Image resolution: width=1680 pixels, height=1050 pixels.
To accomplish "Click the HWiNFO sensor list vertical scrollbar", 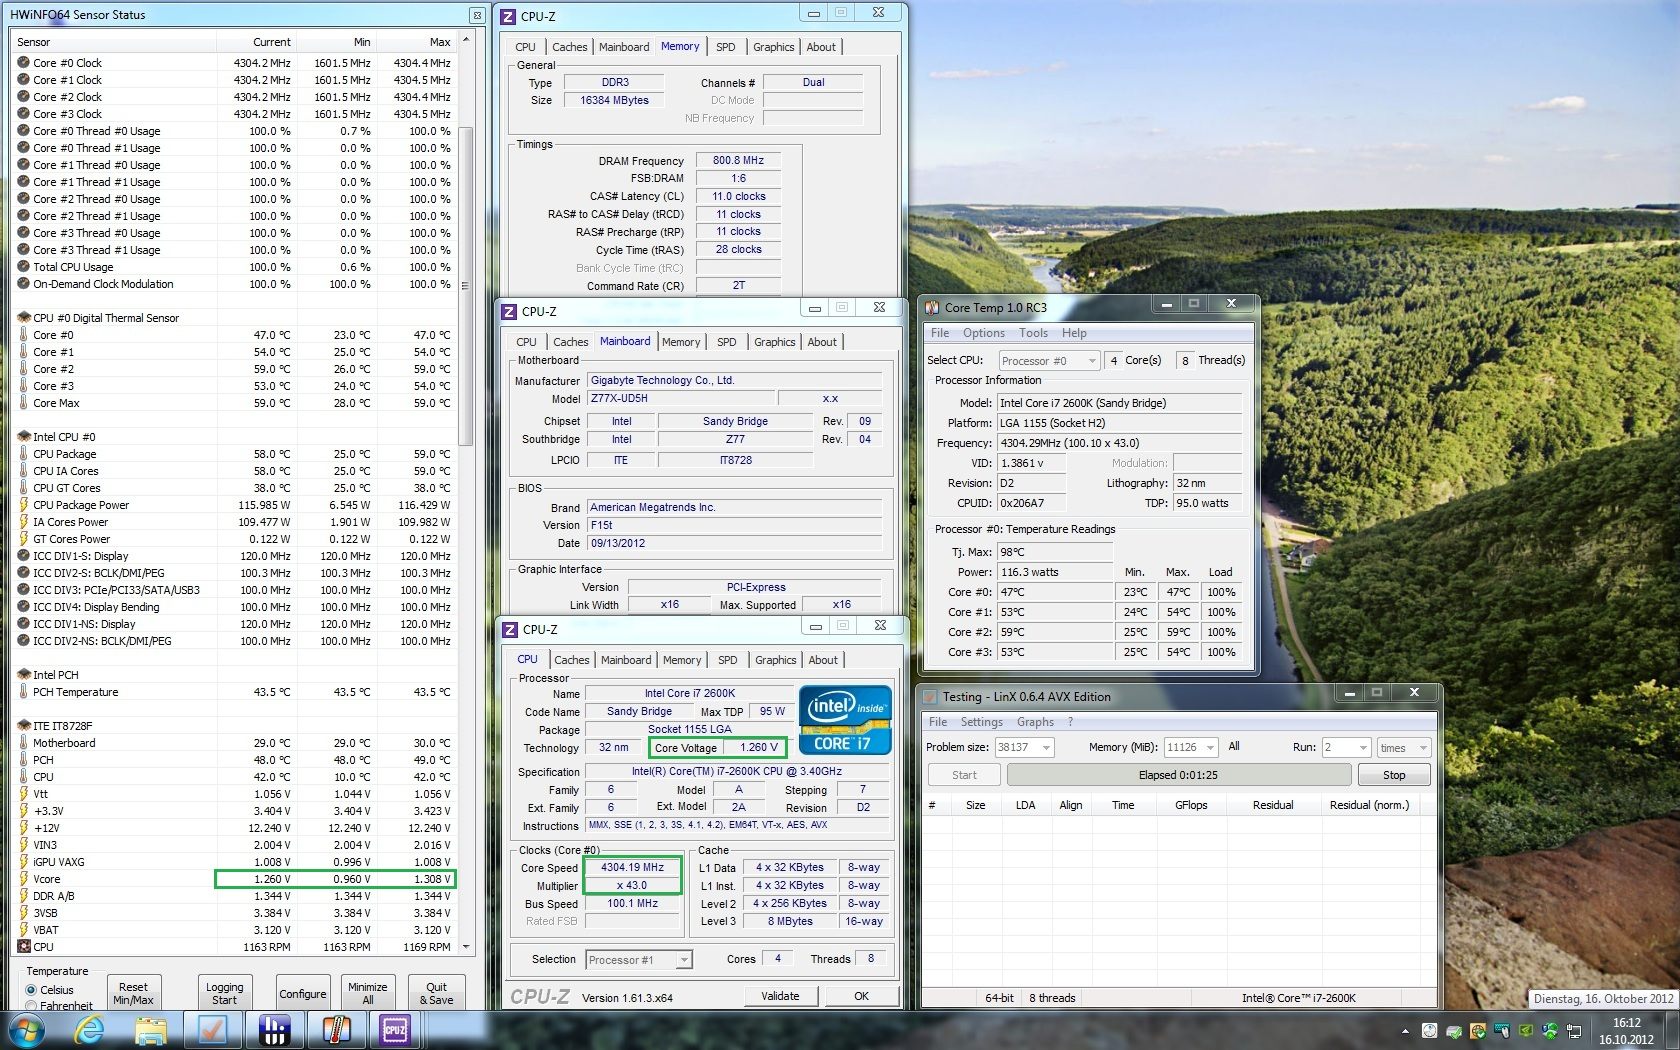I will pyautogui.click(x=465, y=285).
